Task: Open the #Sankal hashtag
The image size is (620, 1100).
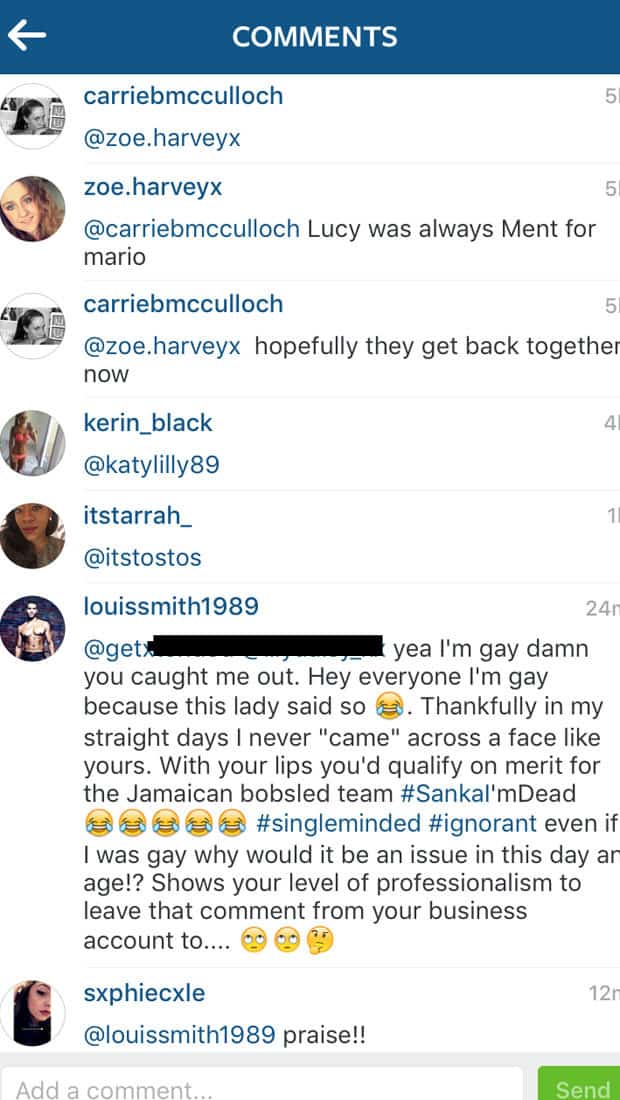Action: (440, 793)
